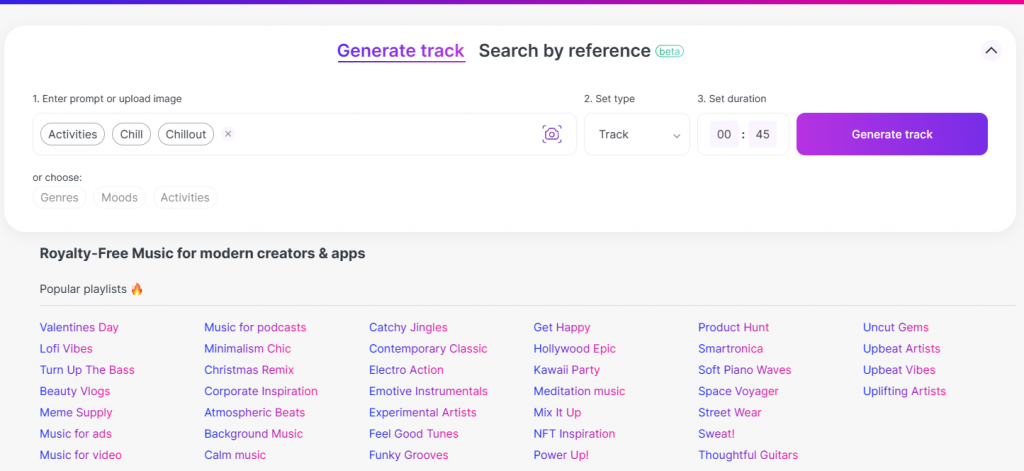Open the NFT Inspiration playlist
The height and width of the screenshot is (471, 1024).
[x=574, y=434]
